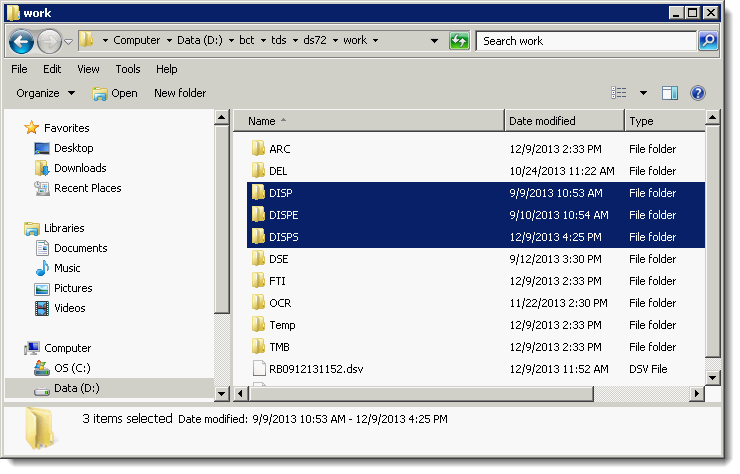740x474 pixels.
Task: Sort by the Name column header
Action: coord(369,121)
